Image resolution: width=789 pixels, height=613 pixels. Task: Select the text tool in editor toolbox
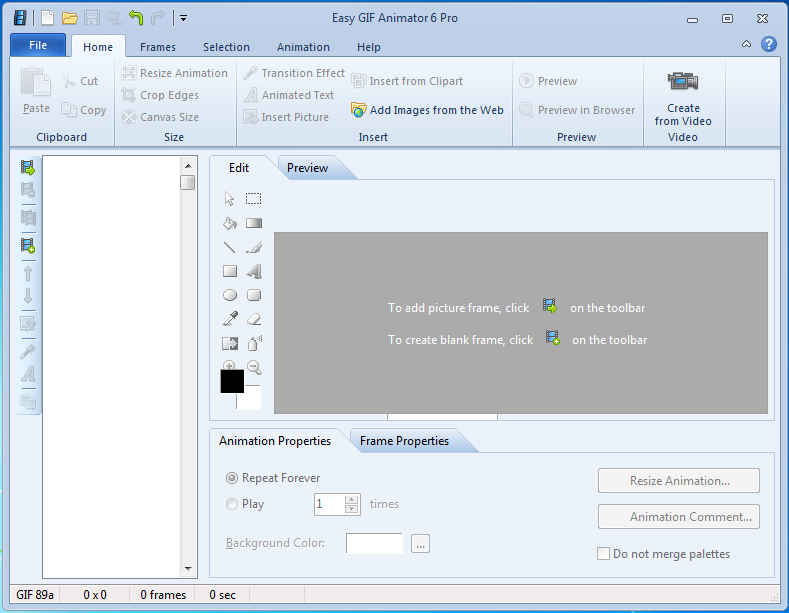(254, 271)
